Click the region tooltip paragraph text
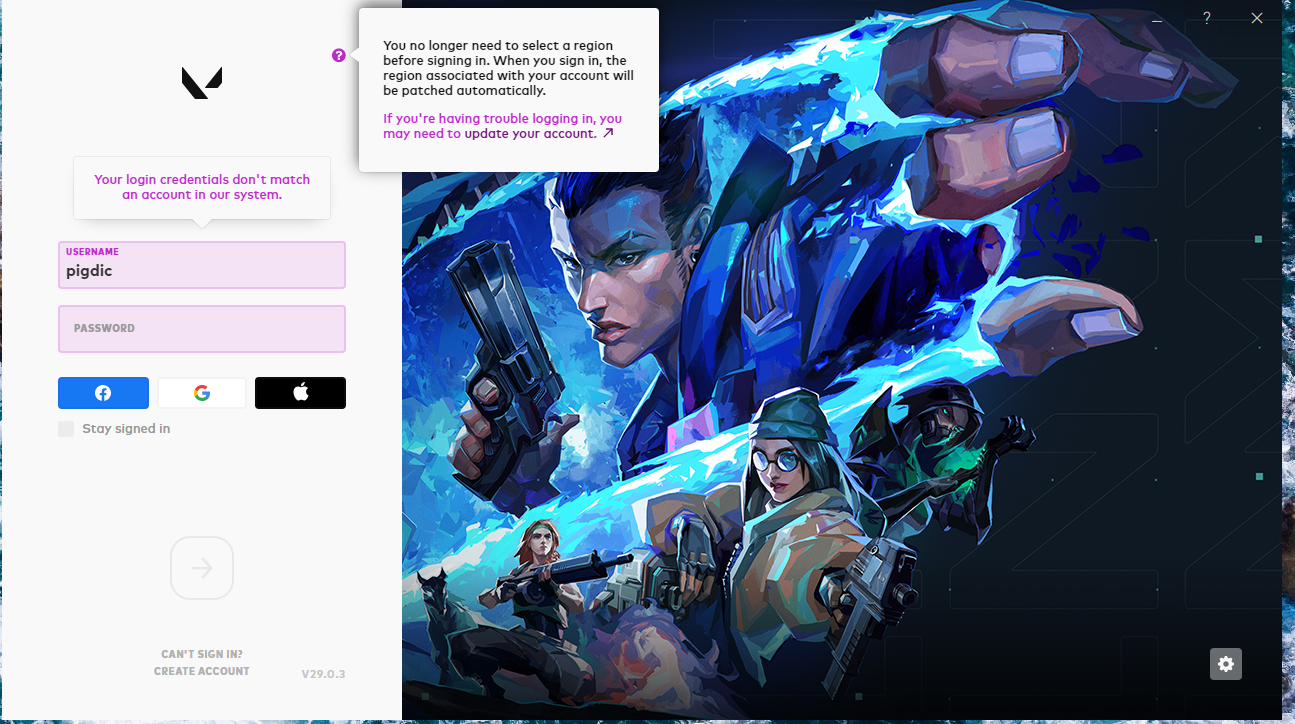 508,68
